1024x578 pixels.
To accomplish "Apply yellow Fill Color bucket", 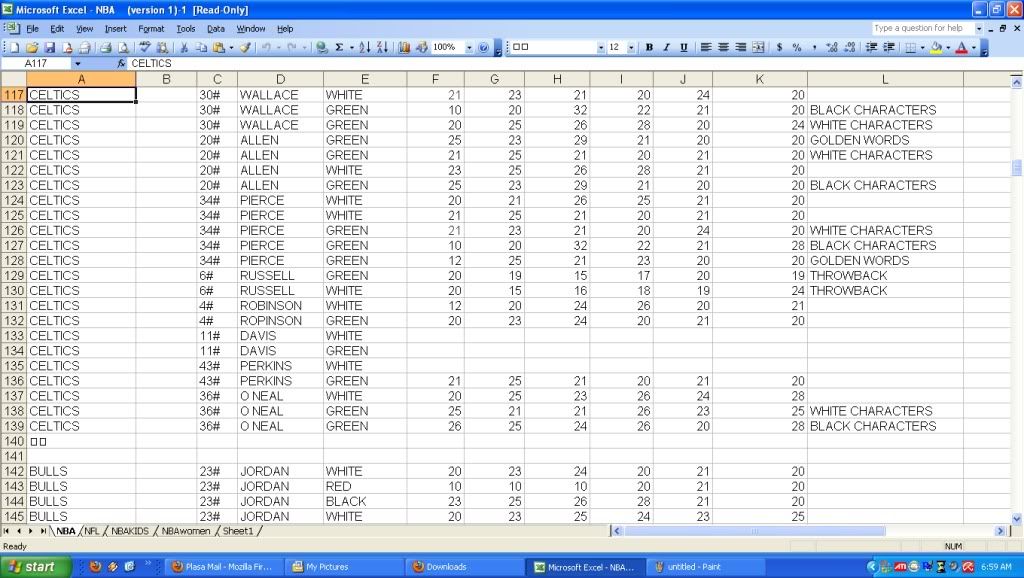I will [936, 47].
